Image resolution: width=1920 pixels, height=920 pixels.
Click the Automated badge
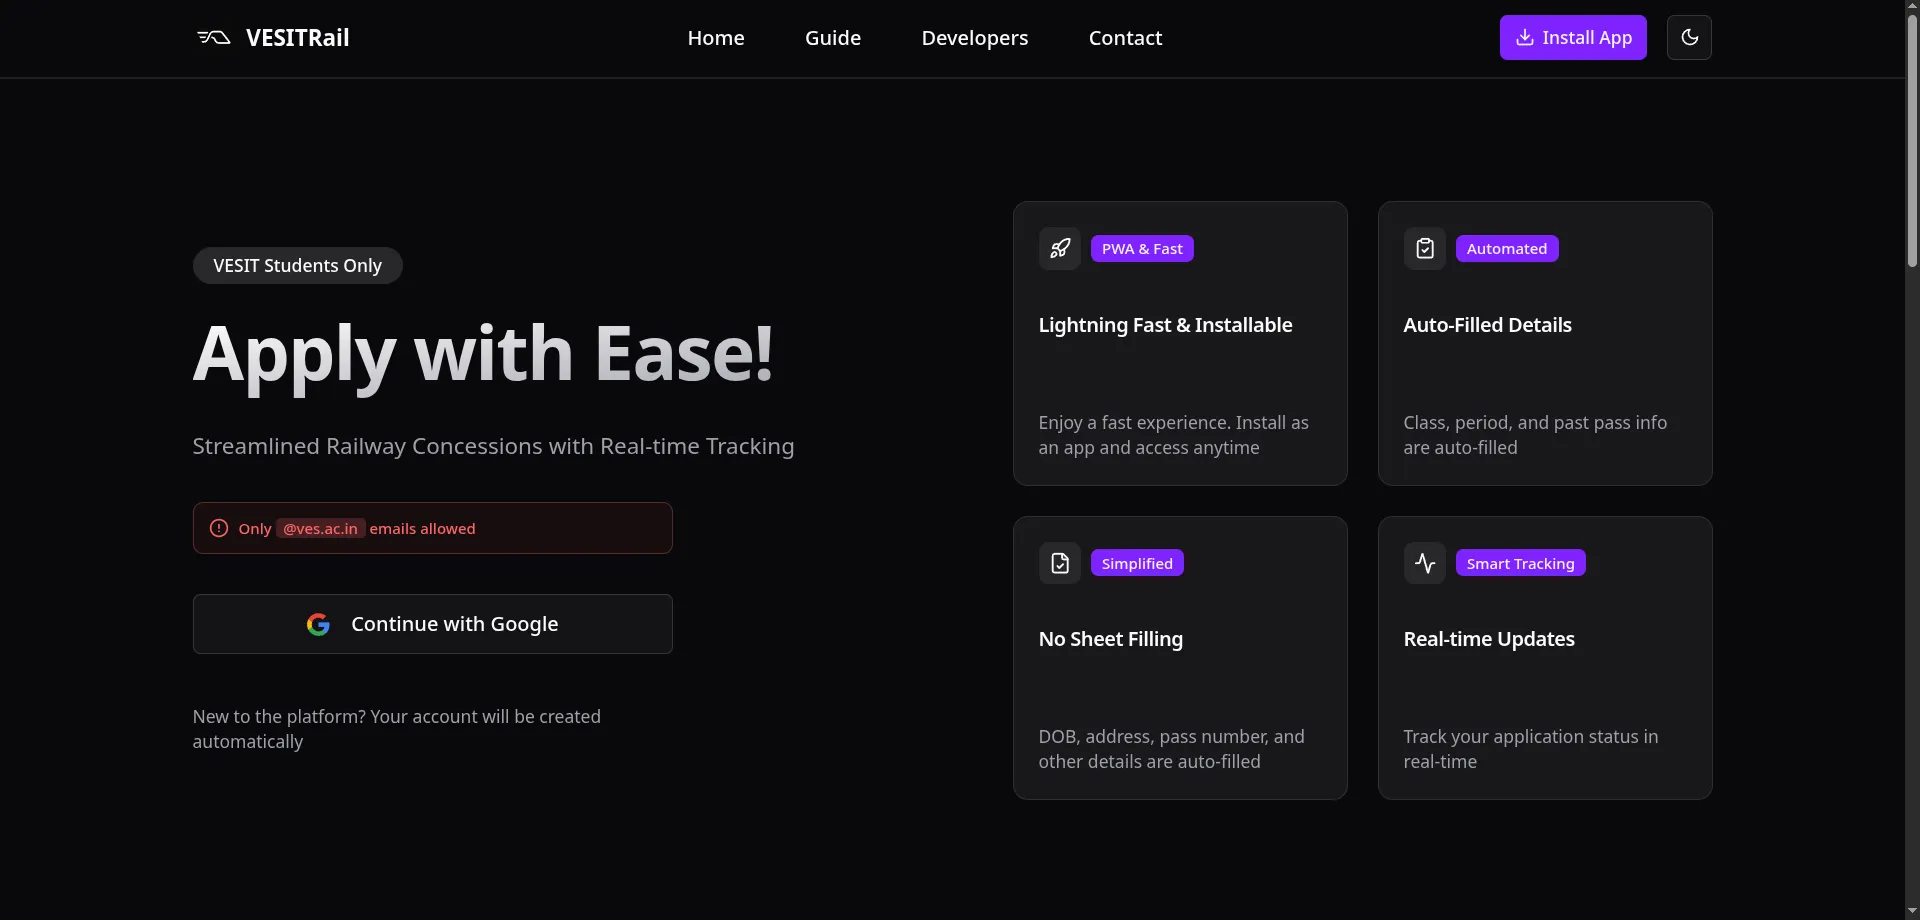coord(1507,248)
